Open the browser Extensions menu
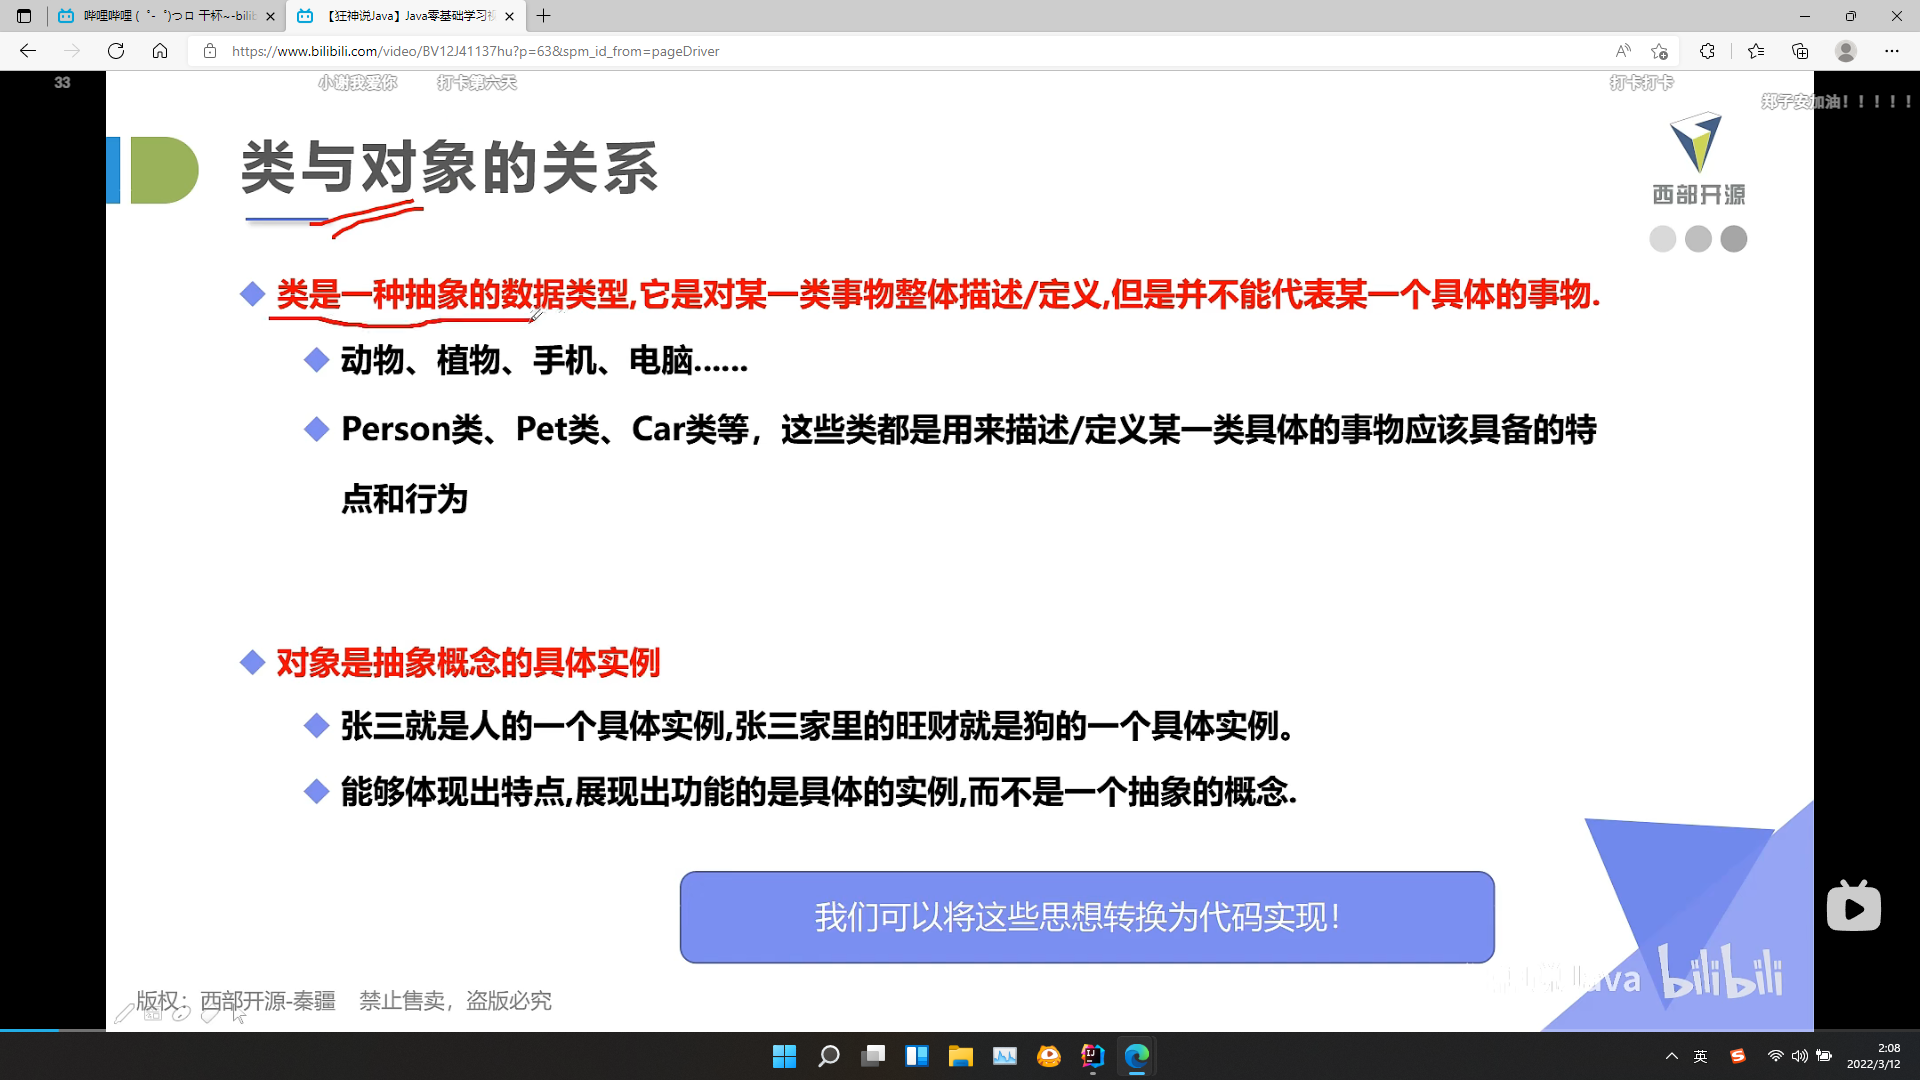The image size is (1920, 1080). click(x=1708, y=51)
